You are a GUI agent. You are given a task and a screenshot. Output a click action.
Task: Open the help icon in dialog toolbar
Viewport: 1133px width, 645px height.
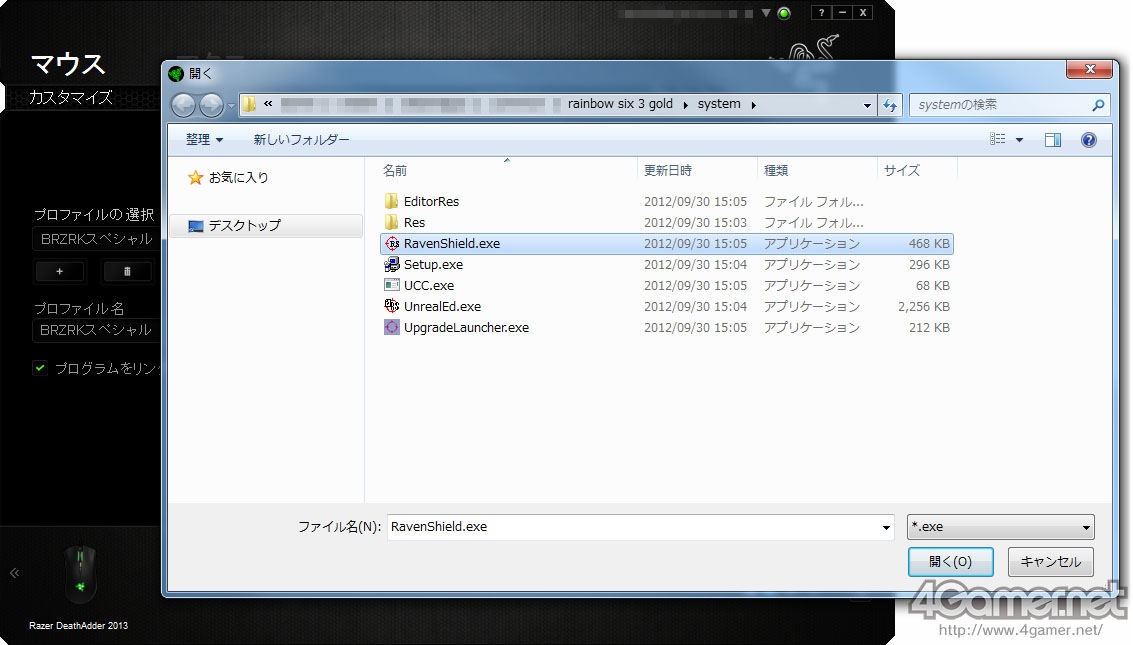tap(1089, 140)
